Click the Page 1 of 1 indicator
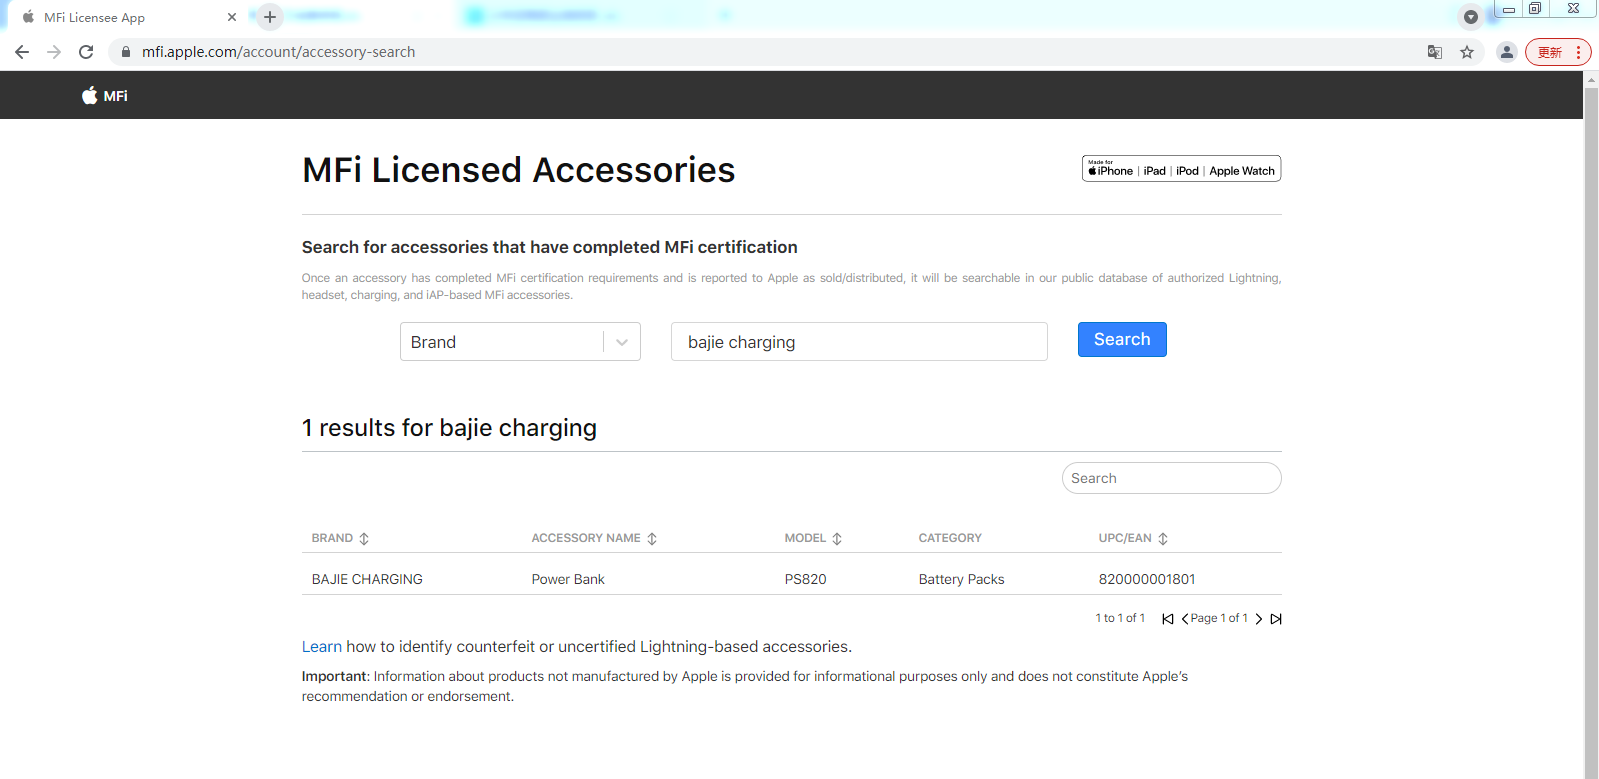The image size is (1599, 779). (x=1219, y=618)
